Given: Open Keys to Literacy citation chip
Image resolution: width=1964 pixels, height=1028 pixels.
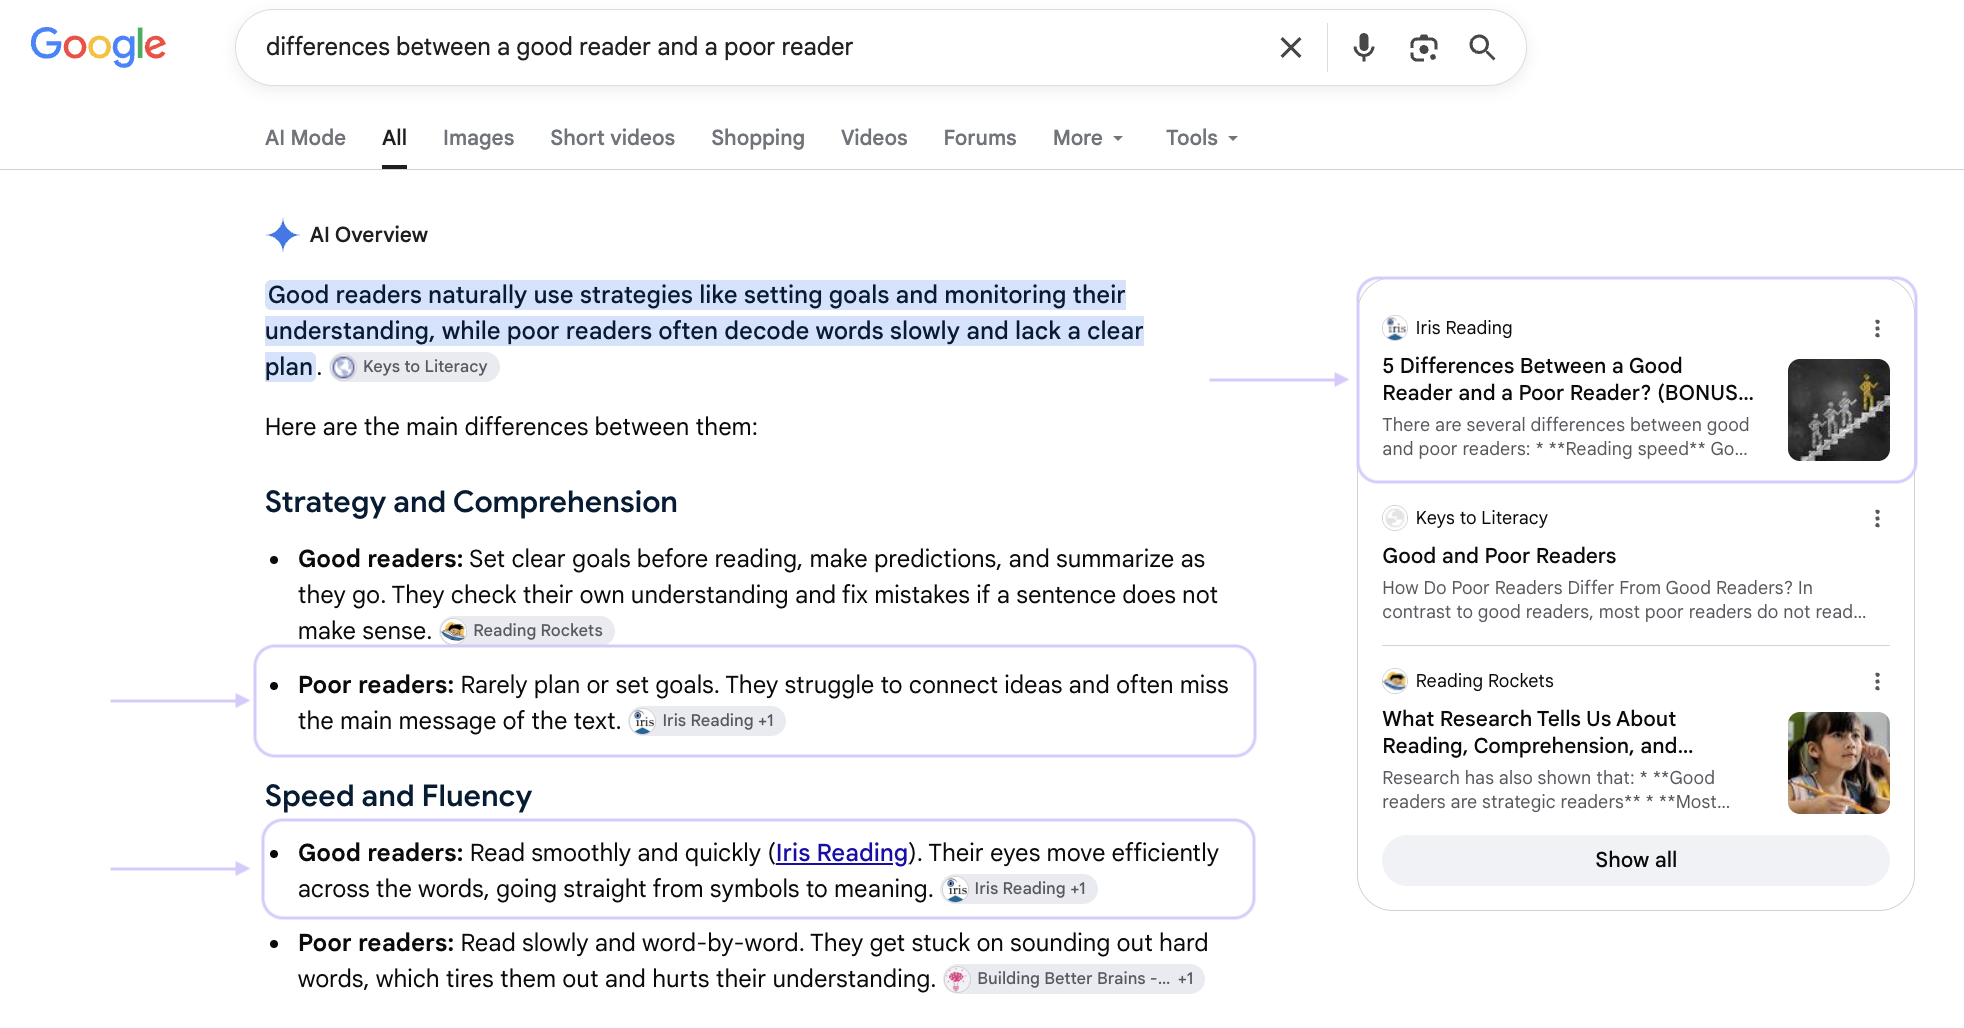Looking at the screenshot, I should click(414, 367).
